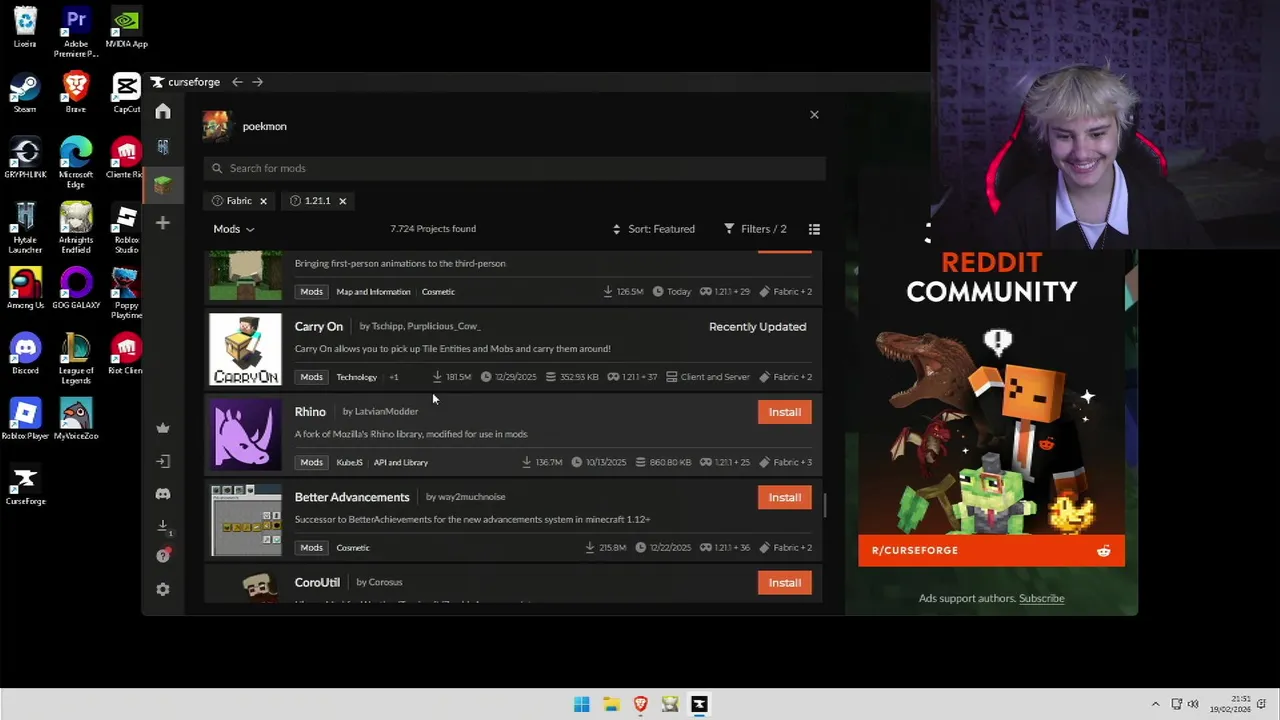The image size is (1280, 720).
Task: Click the Search for mods field
Action: 515,168
